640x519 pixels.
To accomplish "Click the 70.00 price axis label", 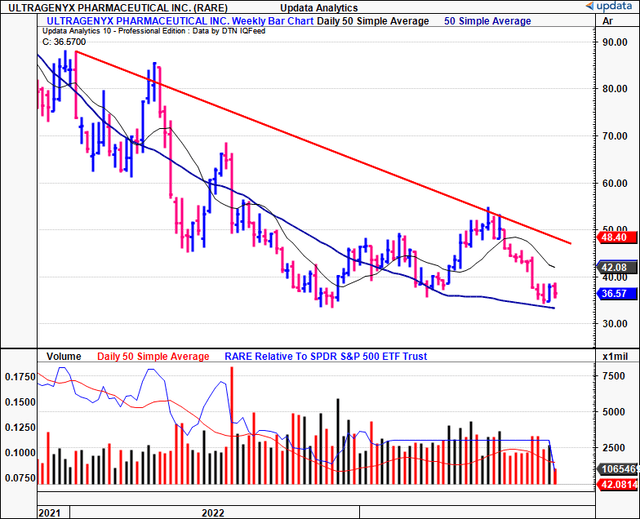I will click(615, 136).
